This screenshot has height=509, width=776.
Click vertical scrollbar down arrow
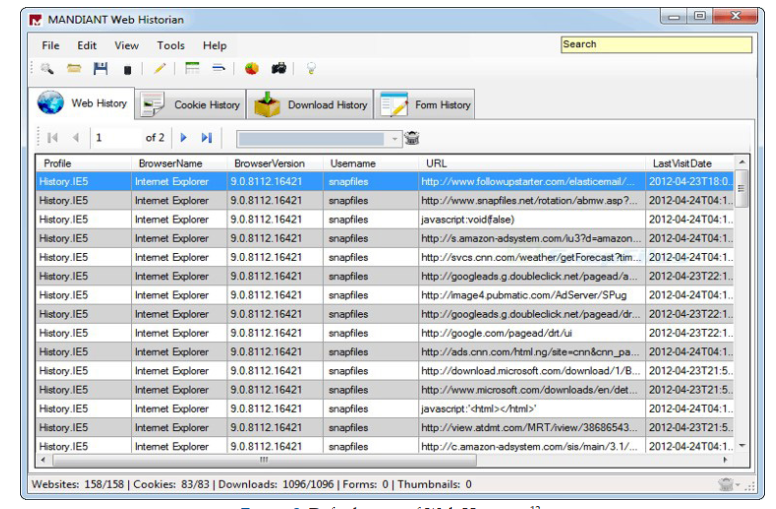click(x=741, y=446)
